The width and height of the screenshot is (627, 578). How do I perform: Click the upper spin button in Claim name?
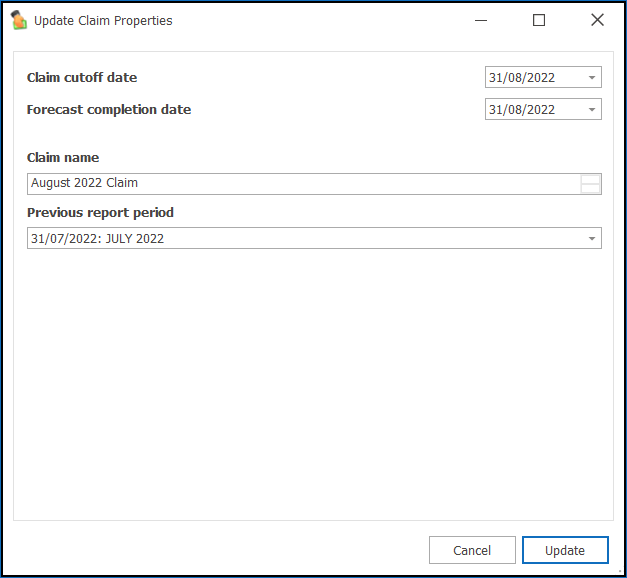coord(590,179)
